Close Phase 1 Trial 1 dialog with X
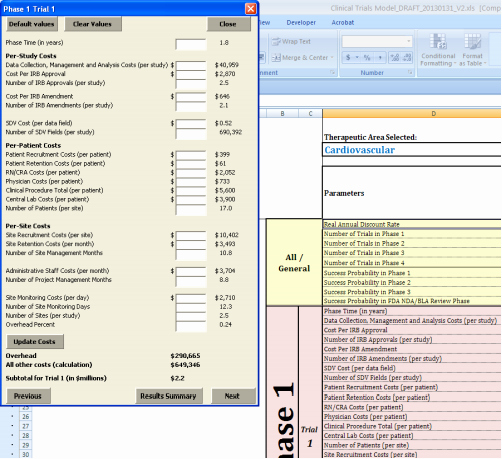The height and width of the screenshot is (459, 502). point(251,9)
